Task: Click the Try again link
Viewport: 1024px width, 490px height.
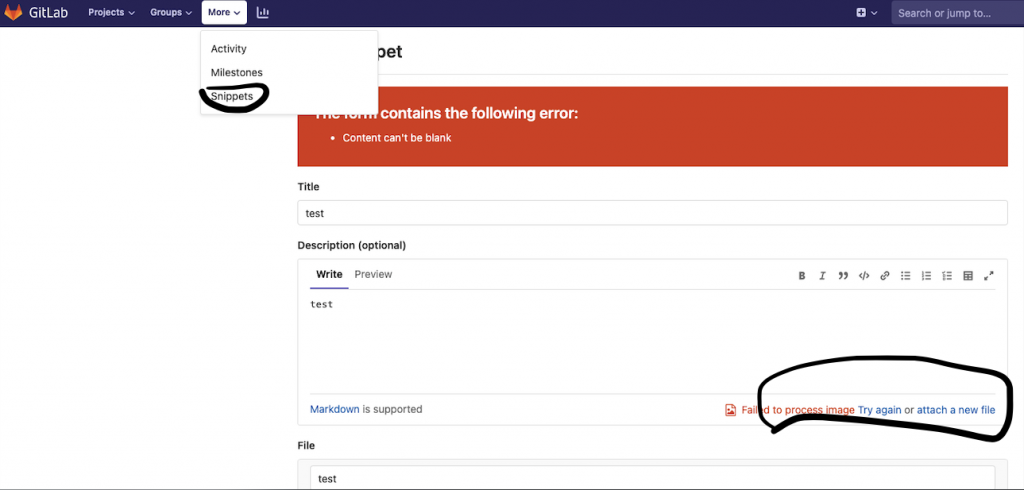Action: [x=879, y=410]
